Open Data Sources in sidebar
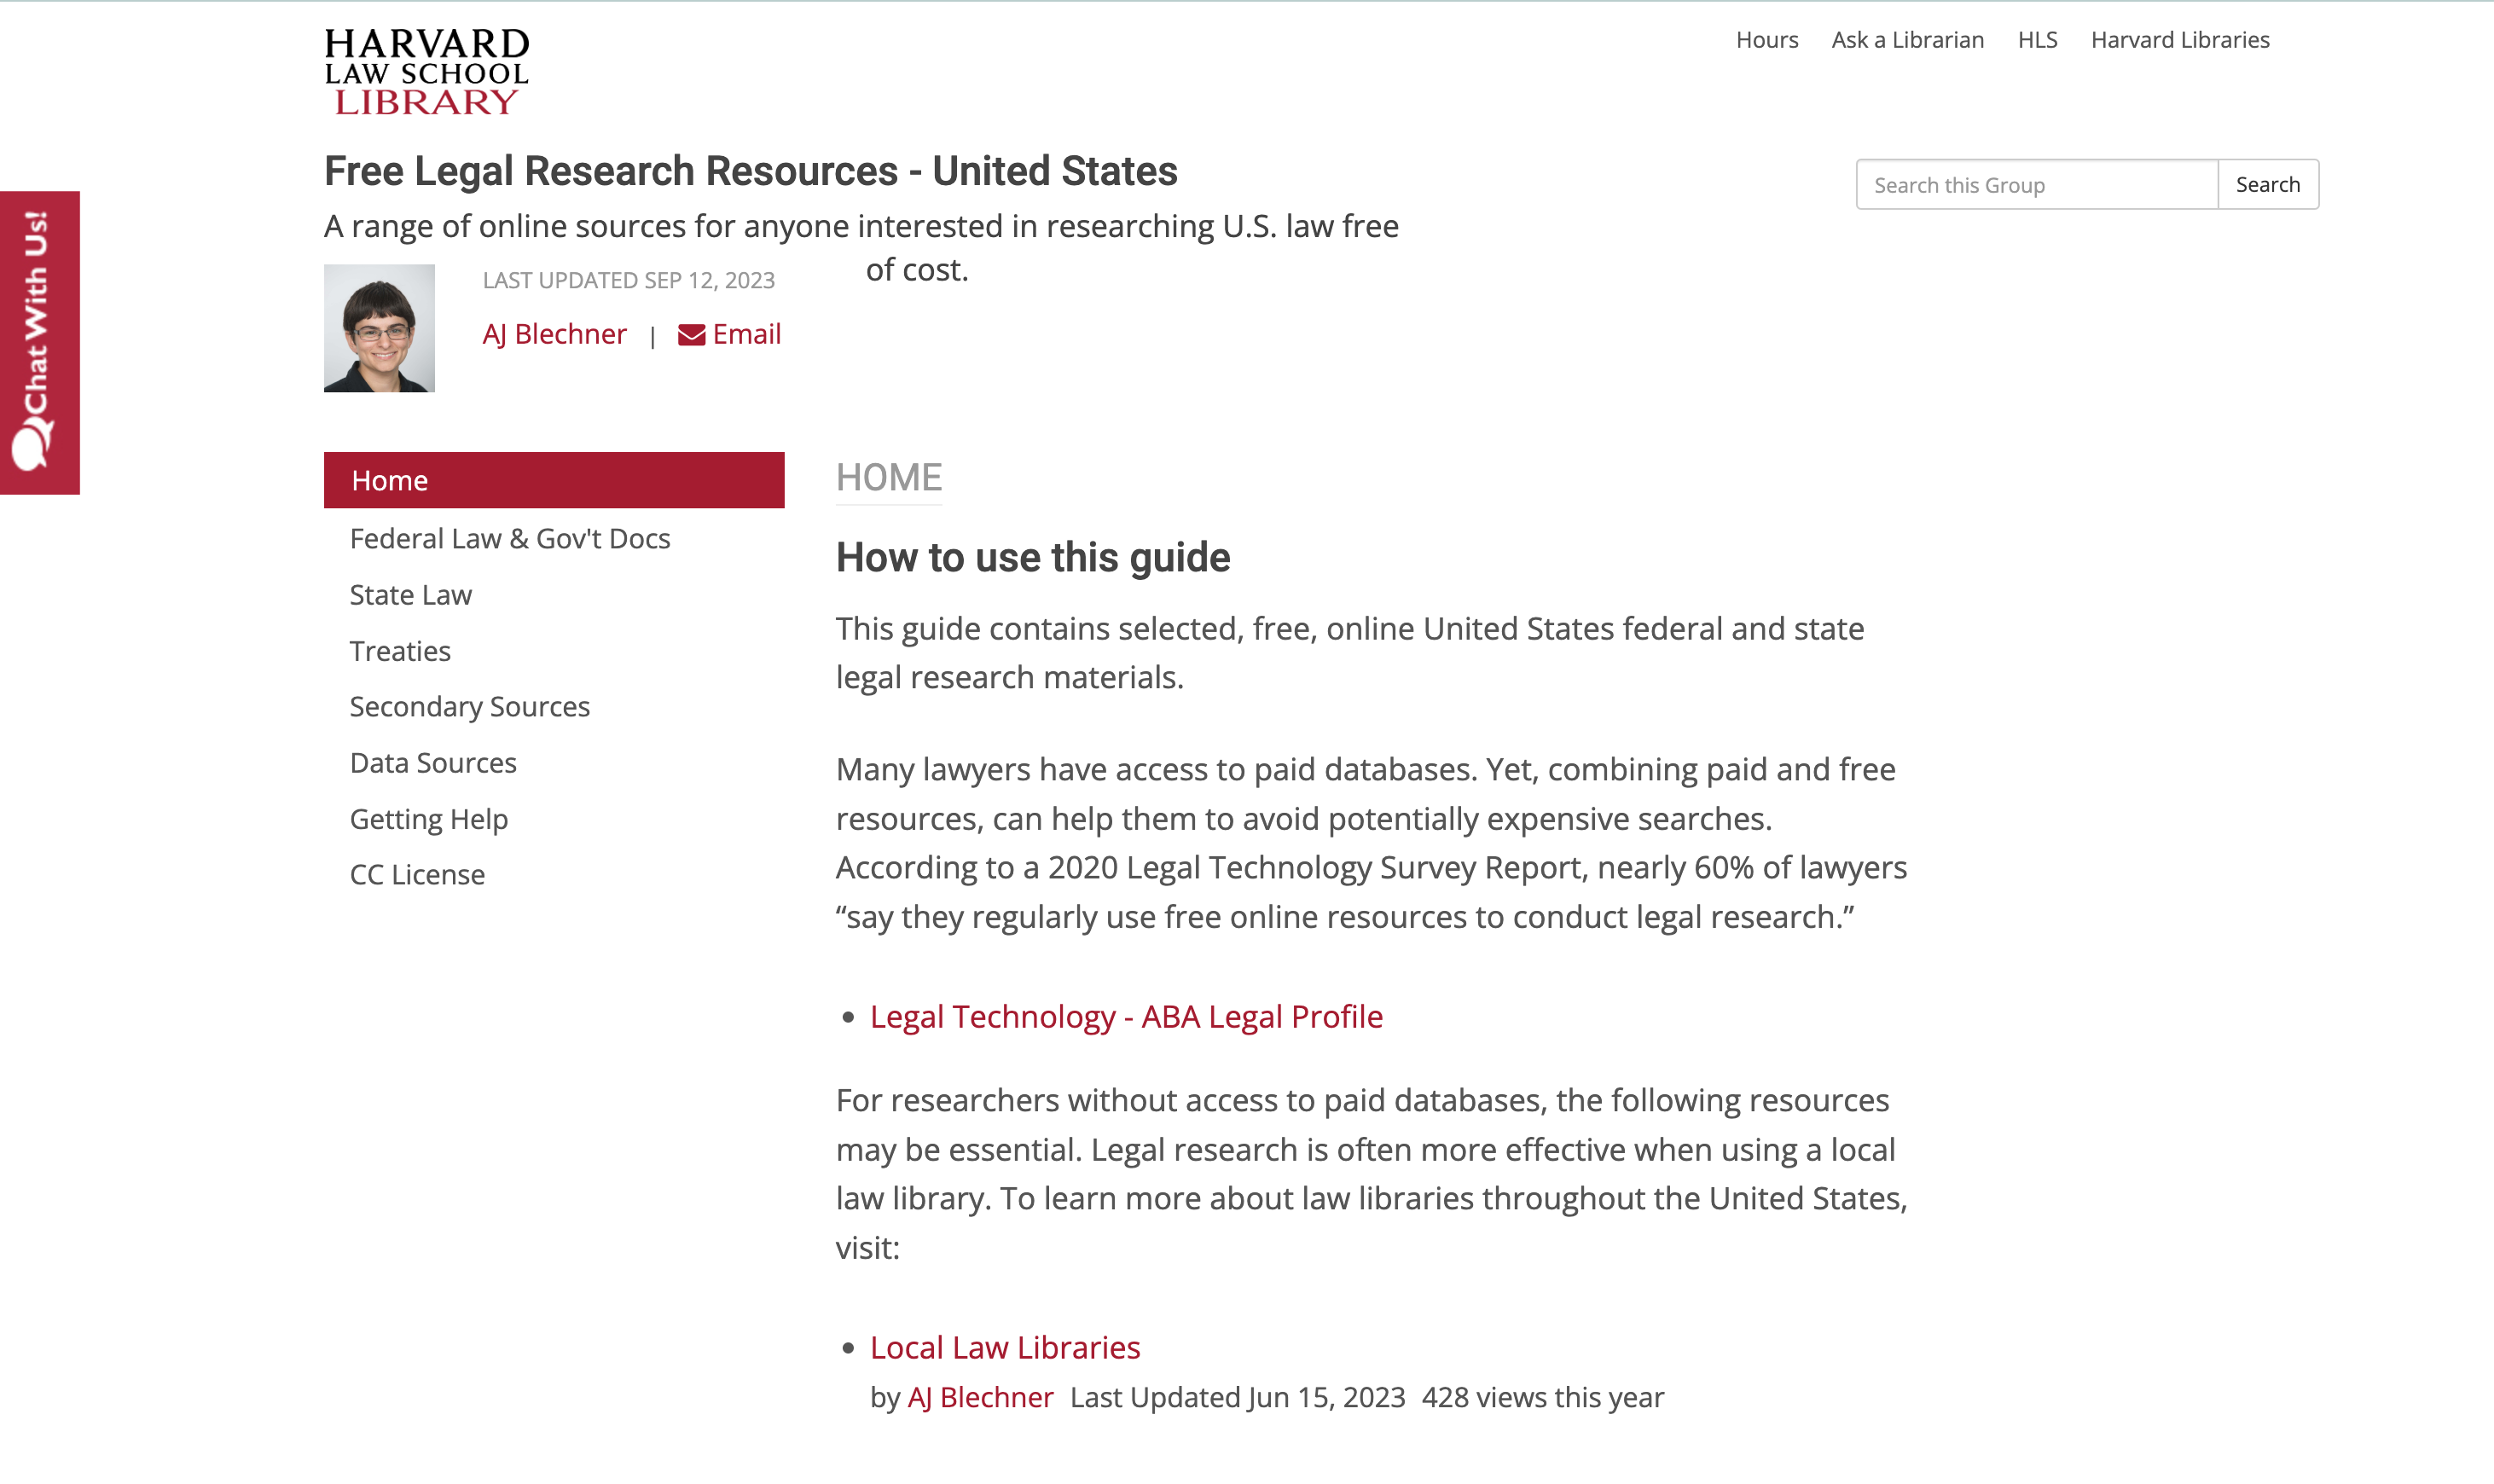The width and height of the screenshot is (2494, 1484). [x=433, y=763]
